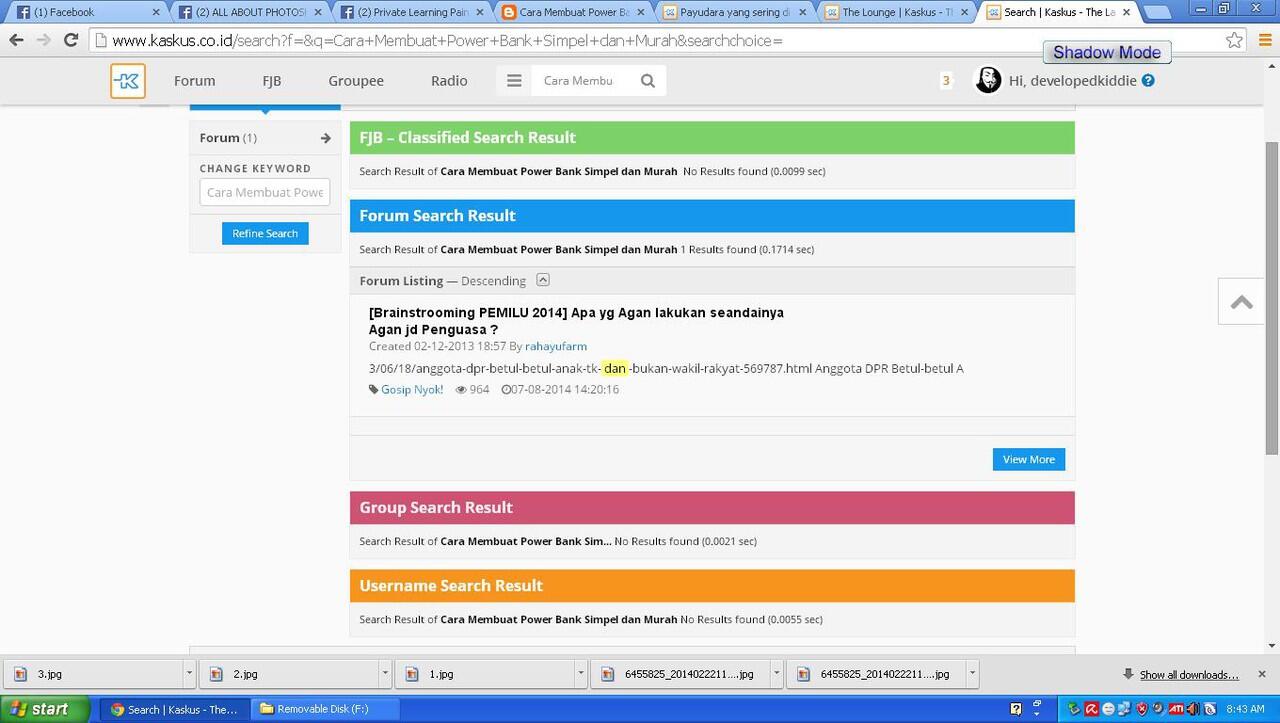The height and width of the screenshot is (723, 1280).
Task: Open the 2.jpg download item
Action: [x=288, y=674]
